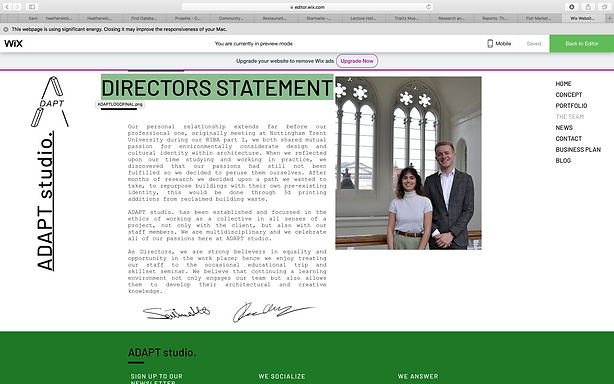Open the PORTFOLIO menu link
Image resolution: width=614 pixels, height=384 pixels.
coord(571,106)
